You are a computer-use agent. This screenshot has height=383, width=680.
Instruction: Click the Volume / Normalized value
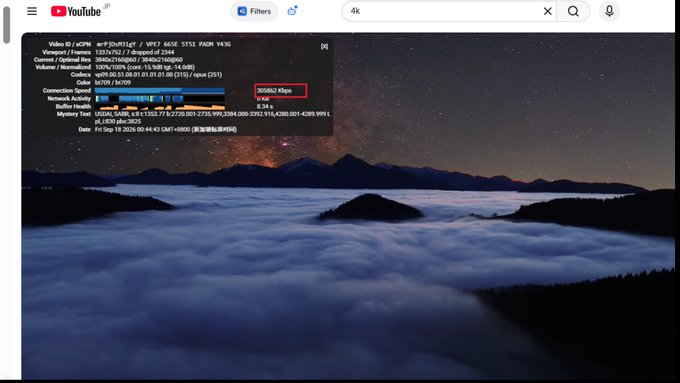[145, 67]
